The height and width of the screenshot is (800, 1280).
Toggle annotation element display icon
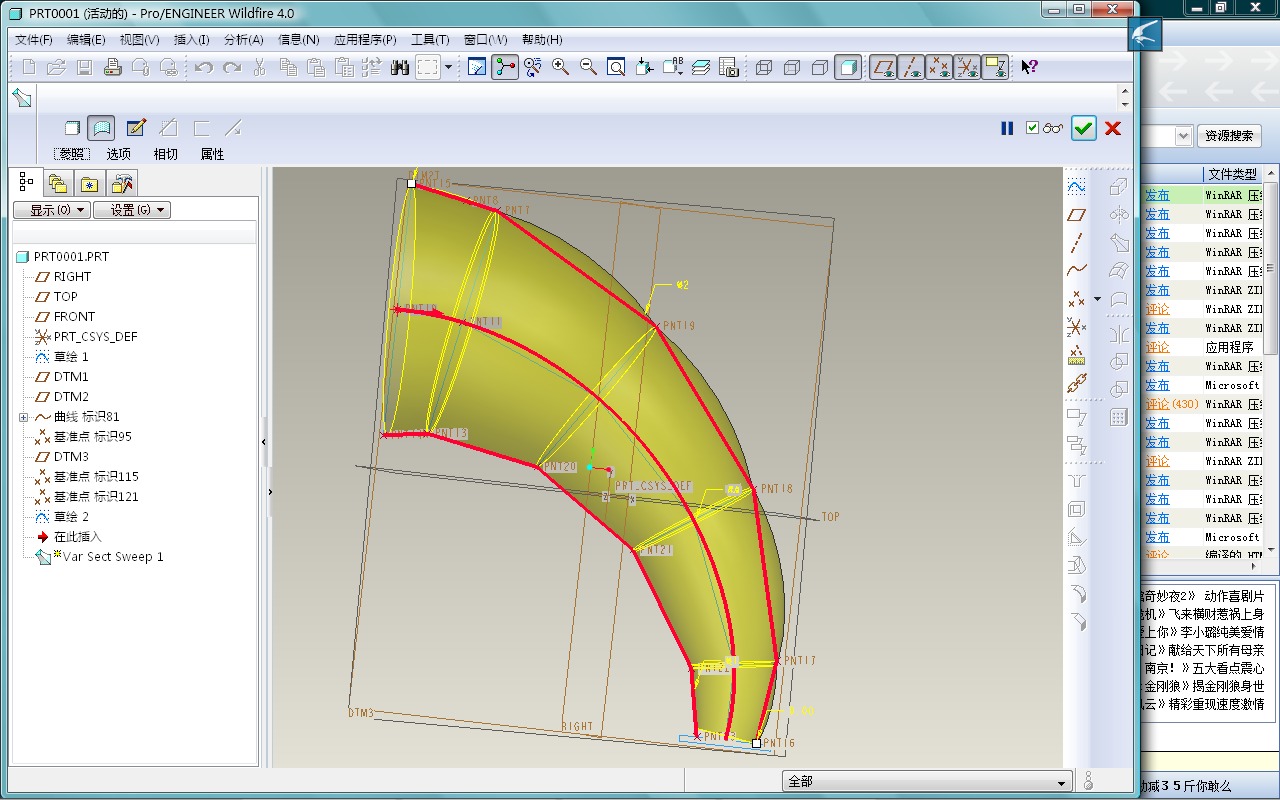tap(995, 68)
